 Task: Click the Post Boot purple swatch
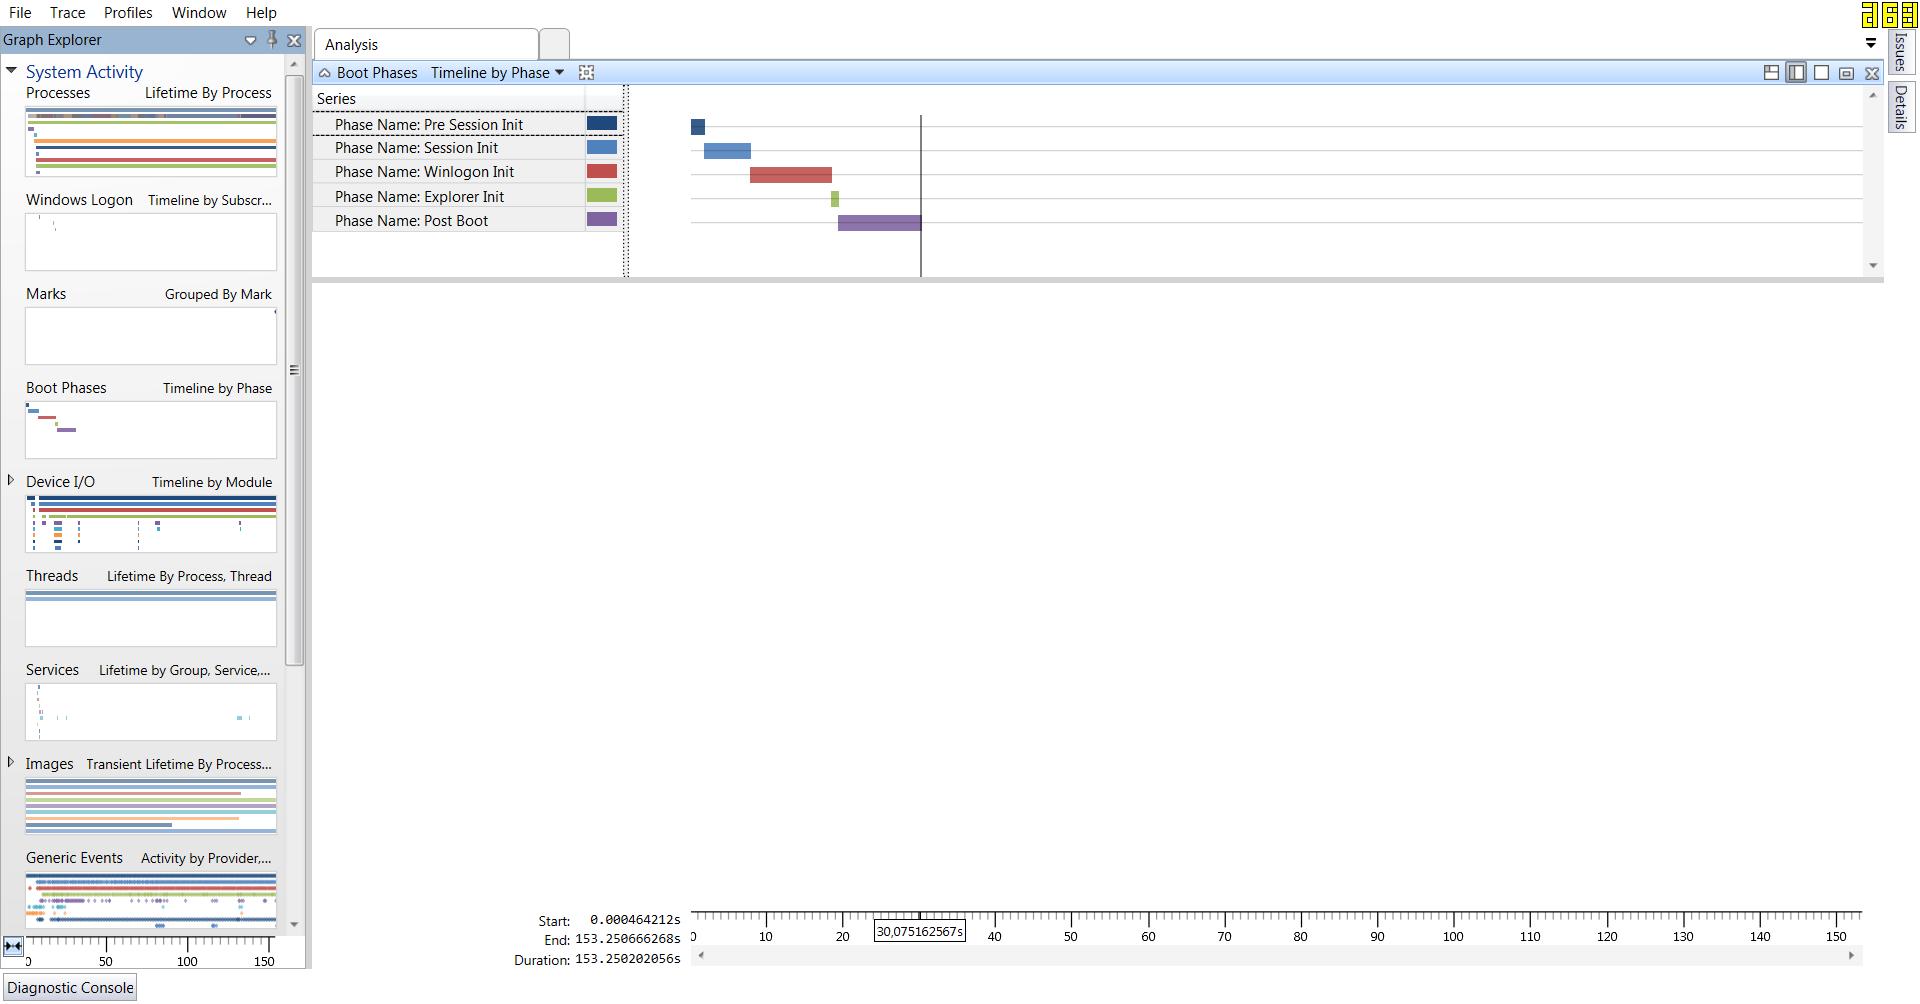(x=602, y=219)
